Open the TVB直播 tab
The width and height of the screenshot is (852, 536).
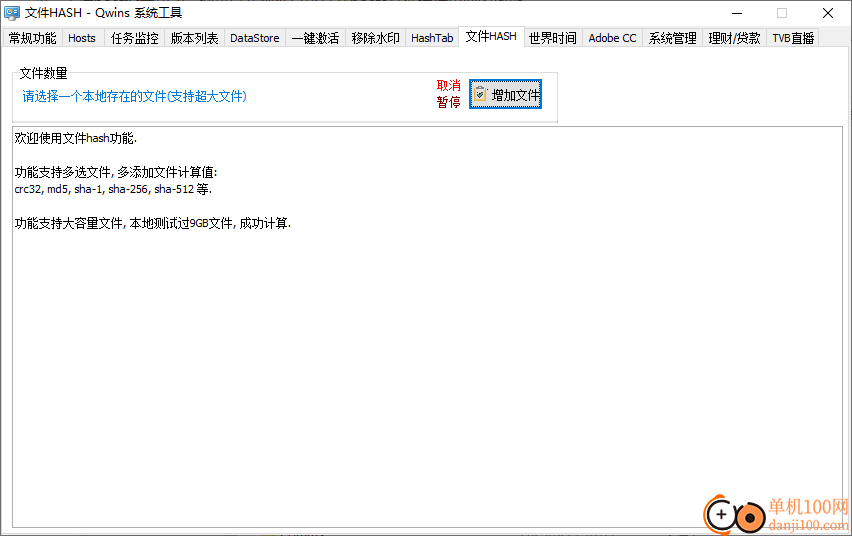(x=793, y=38)
